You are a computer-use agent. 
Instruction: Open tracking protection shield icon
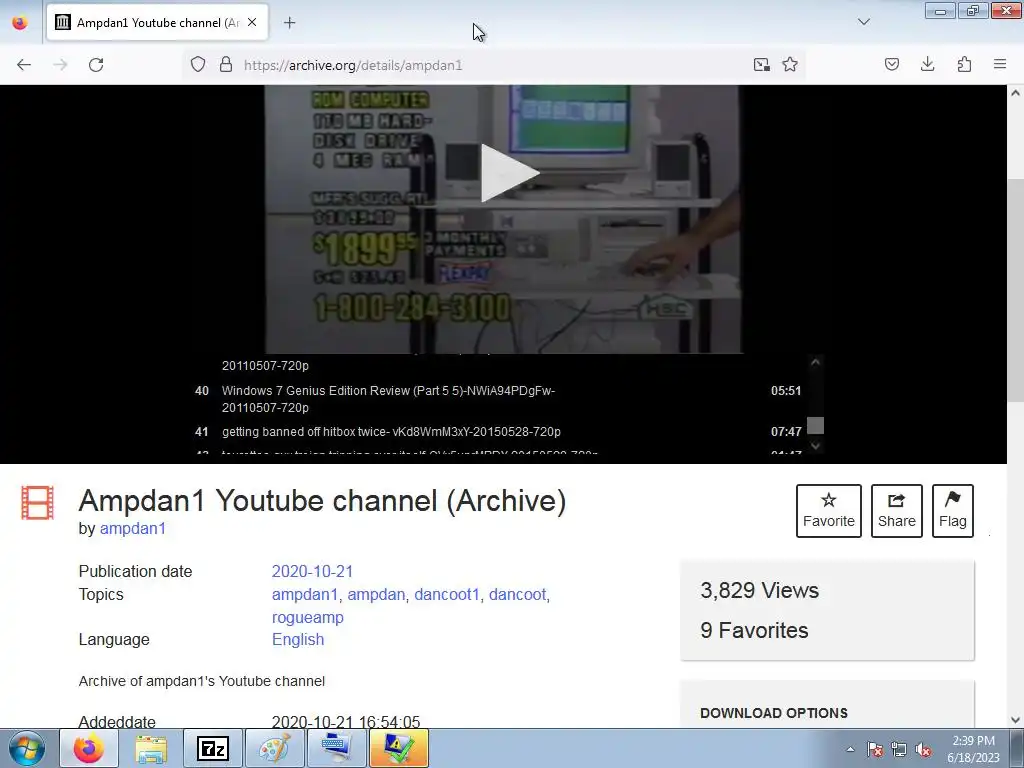click(198, 65)
